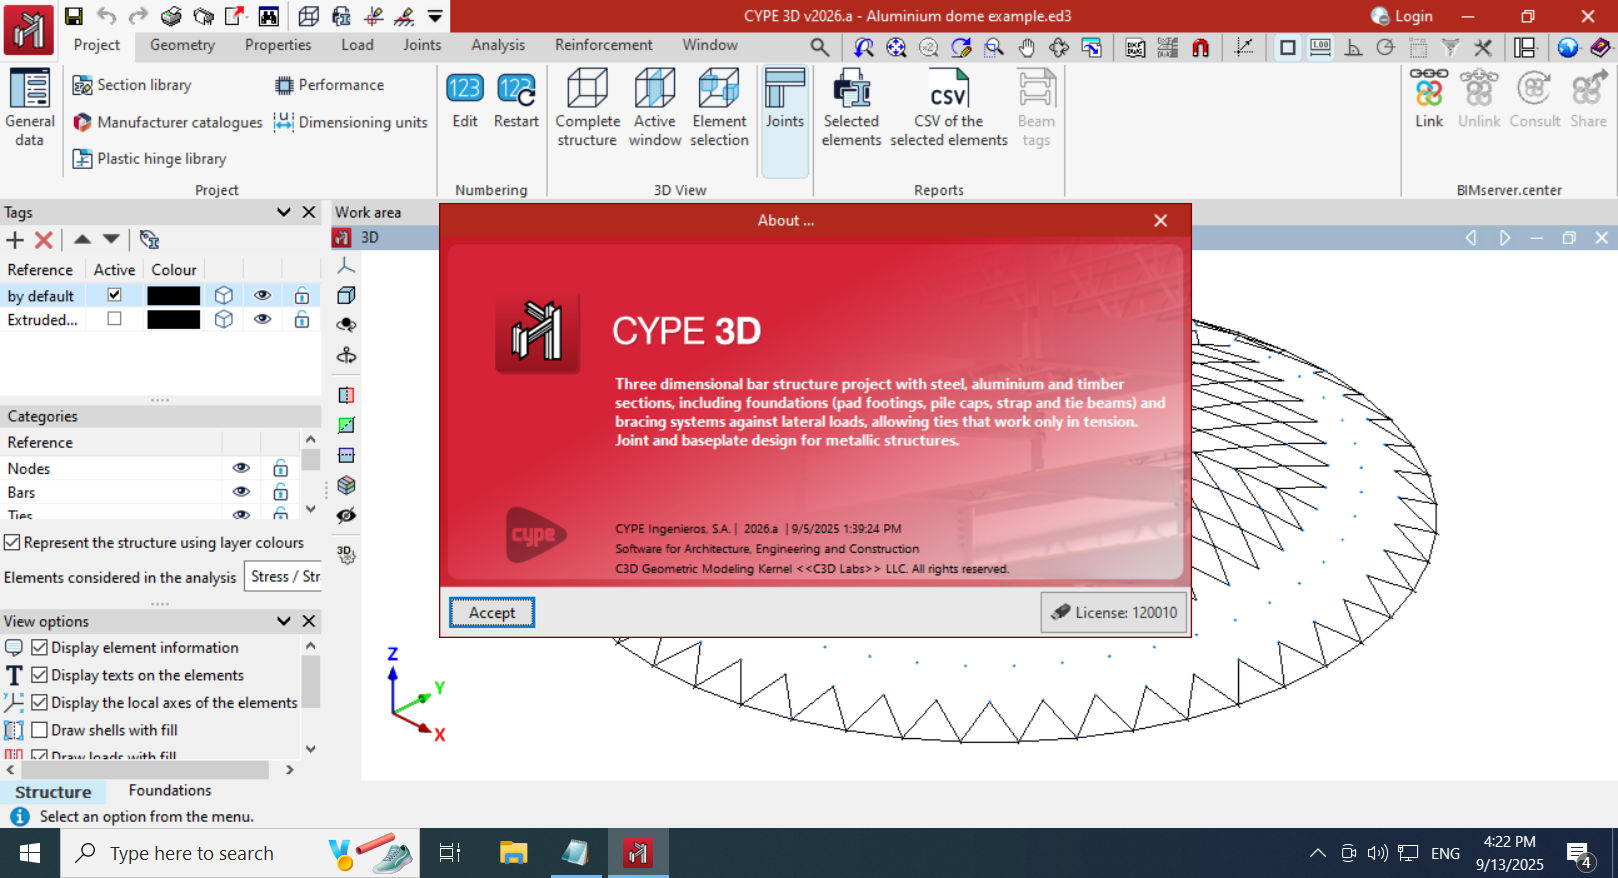Click the Accept button in the About dialog
This screenshot has width=1618, height=878.
click(492, 612)
